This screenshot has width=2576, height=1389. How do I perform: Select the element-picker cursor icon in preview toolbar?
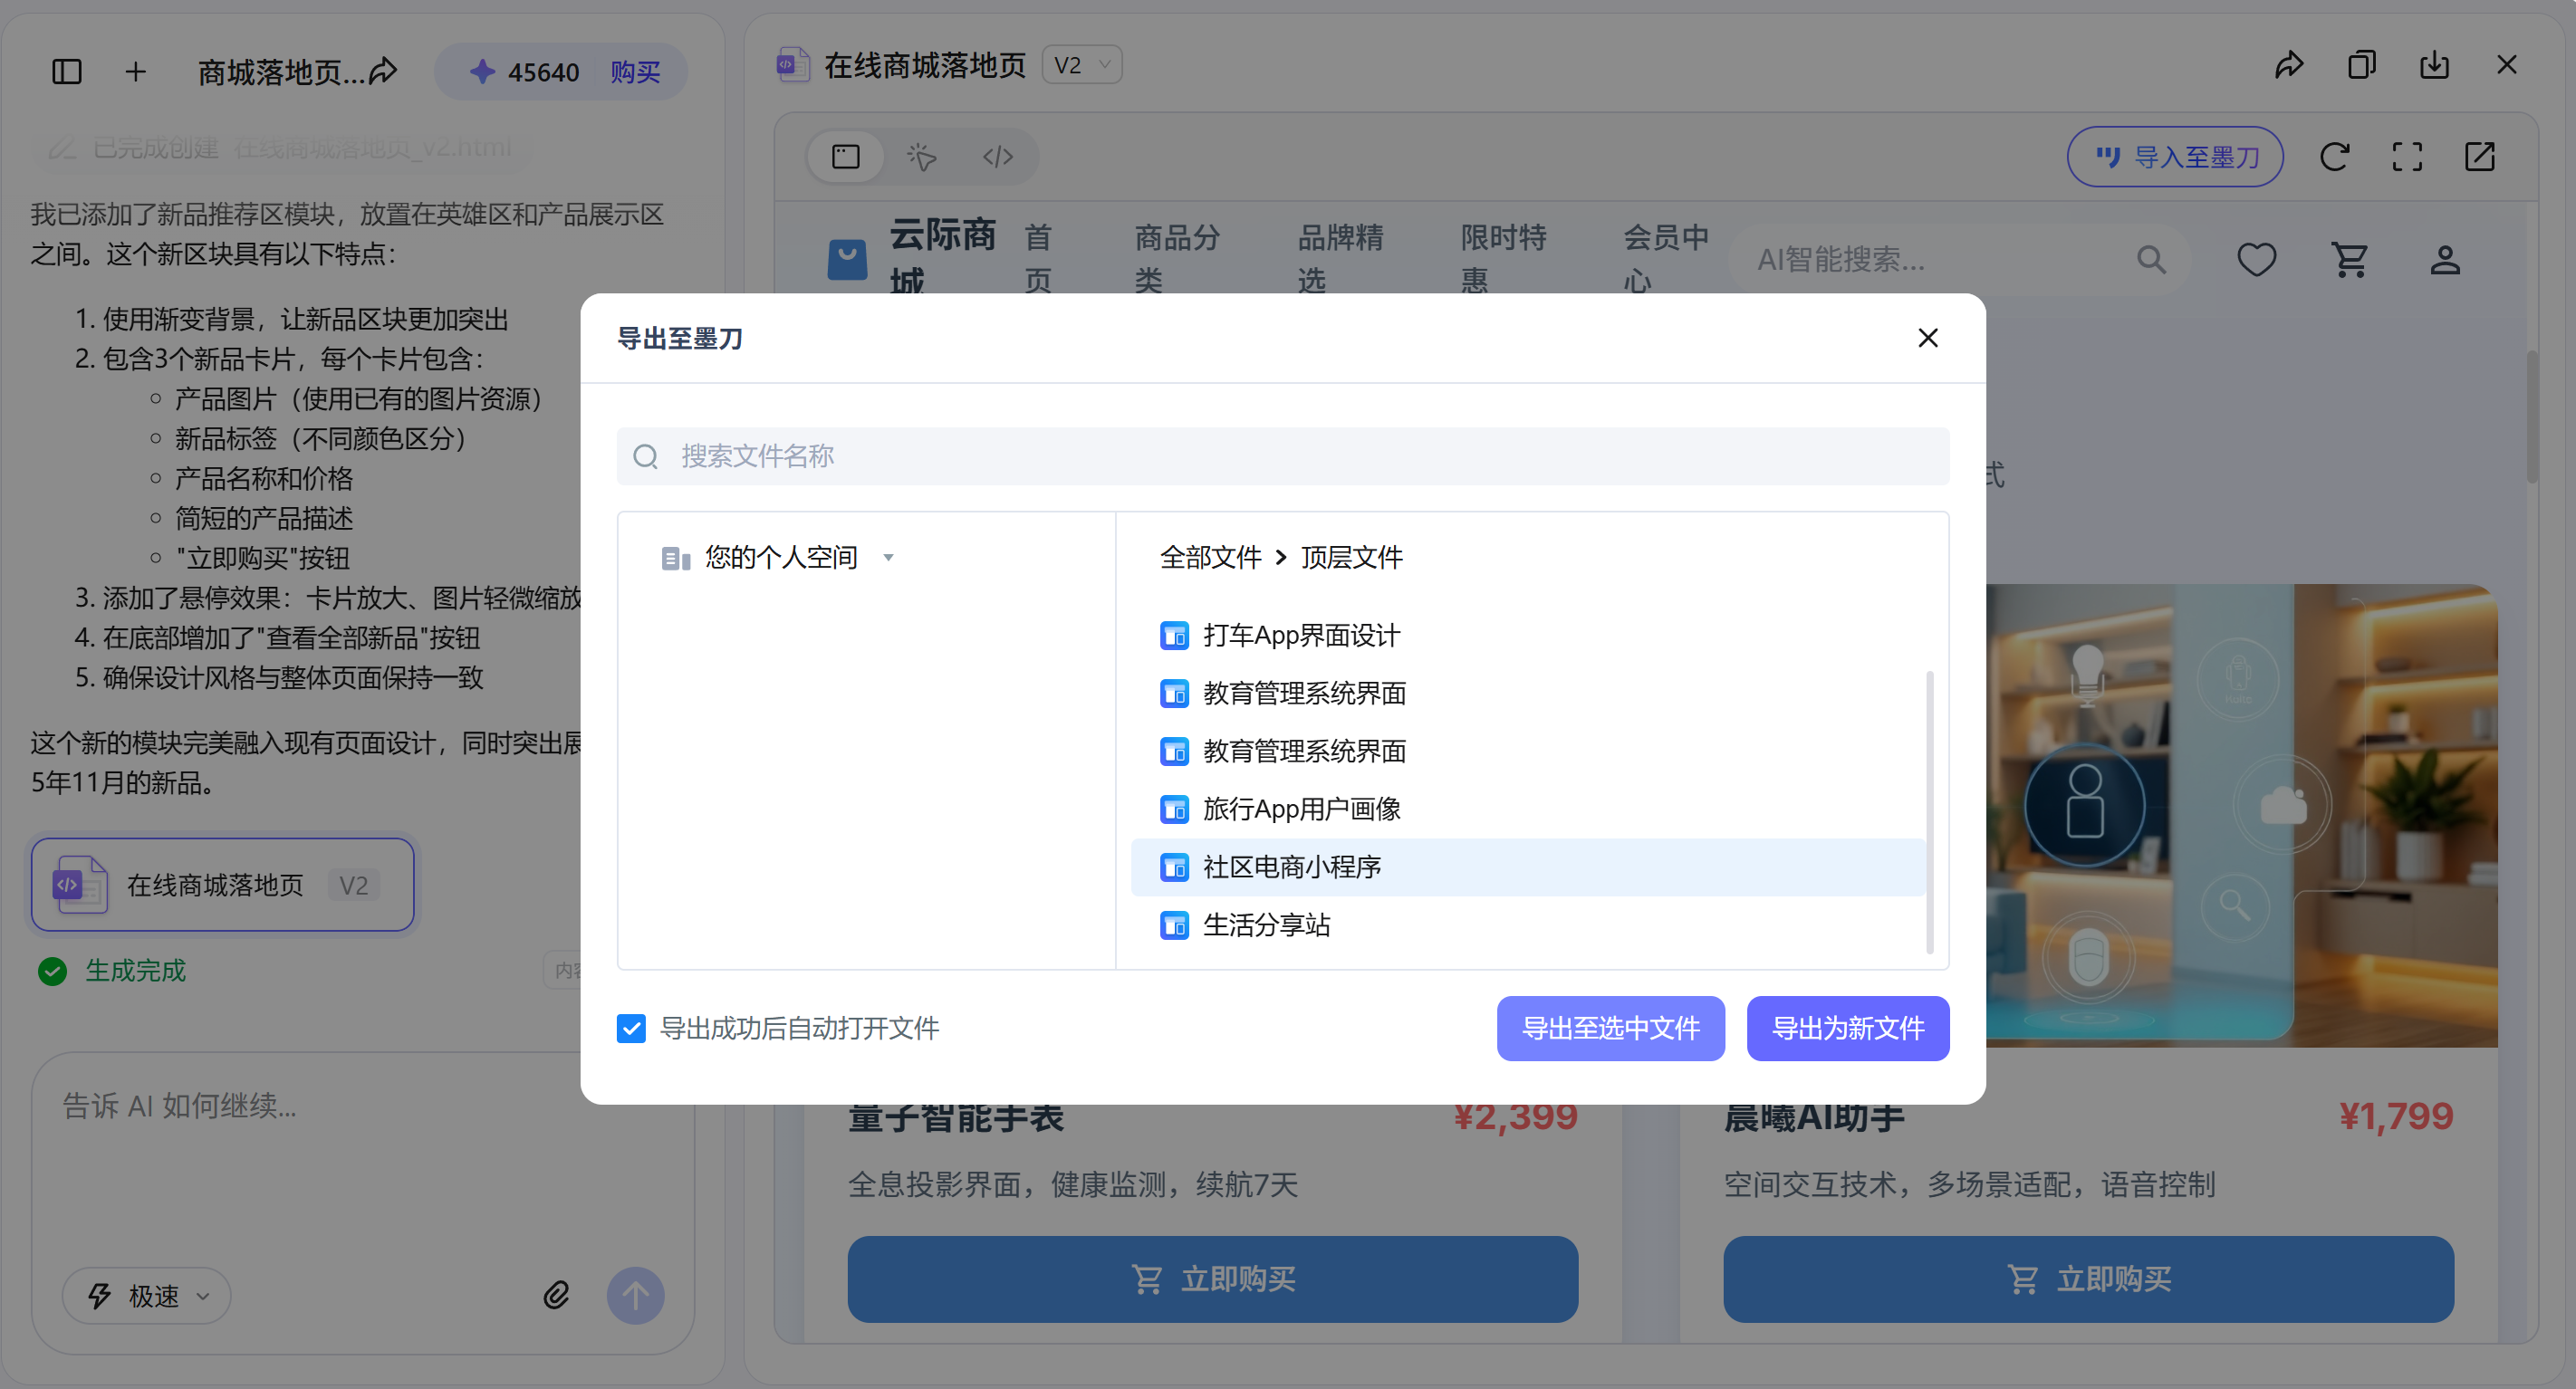pyautogui.click(x=921, y=156)
